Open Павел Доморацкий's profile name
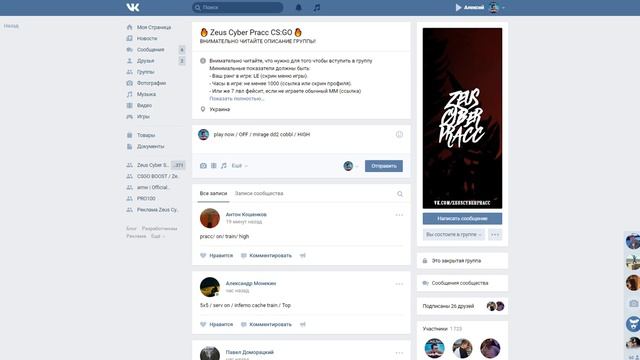This screenshot has height=360, width=640. 250,352
